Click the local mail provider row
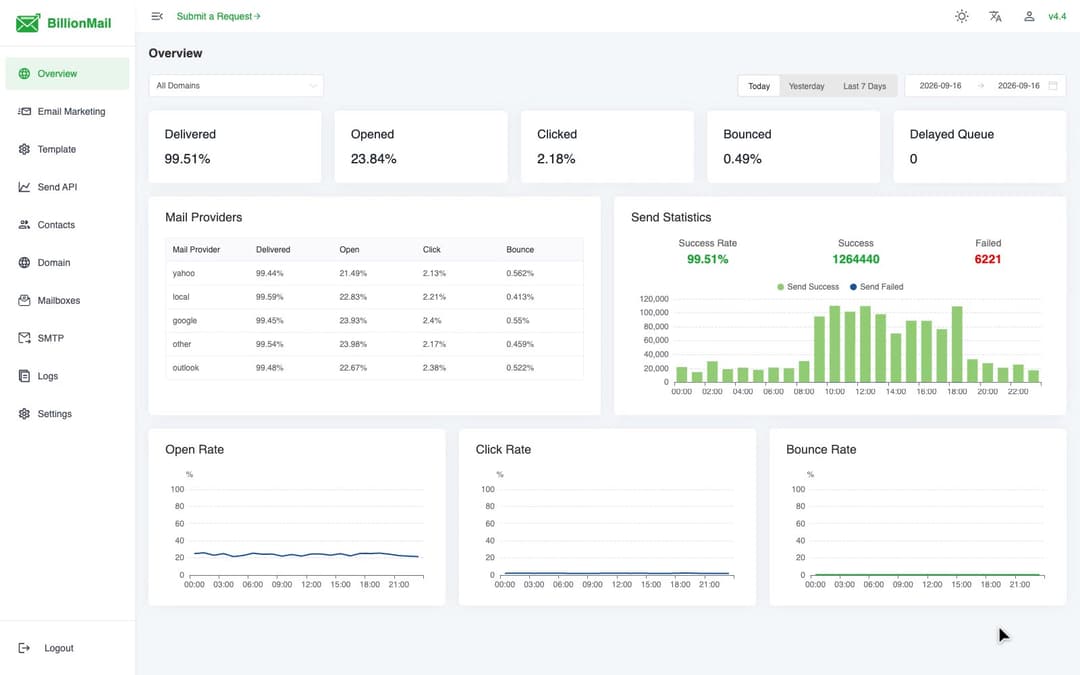This screenshot has height=675, width=1080. (x=374, y=297)
